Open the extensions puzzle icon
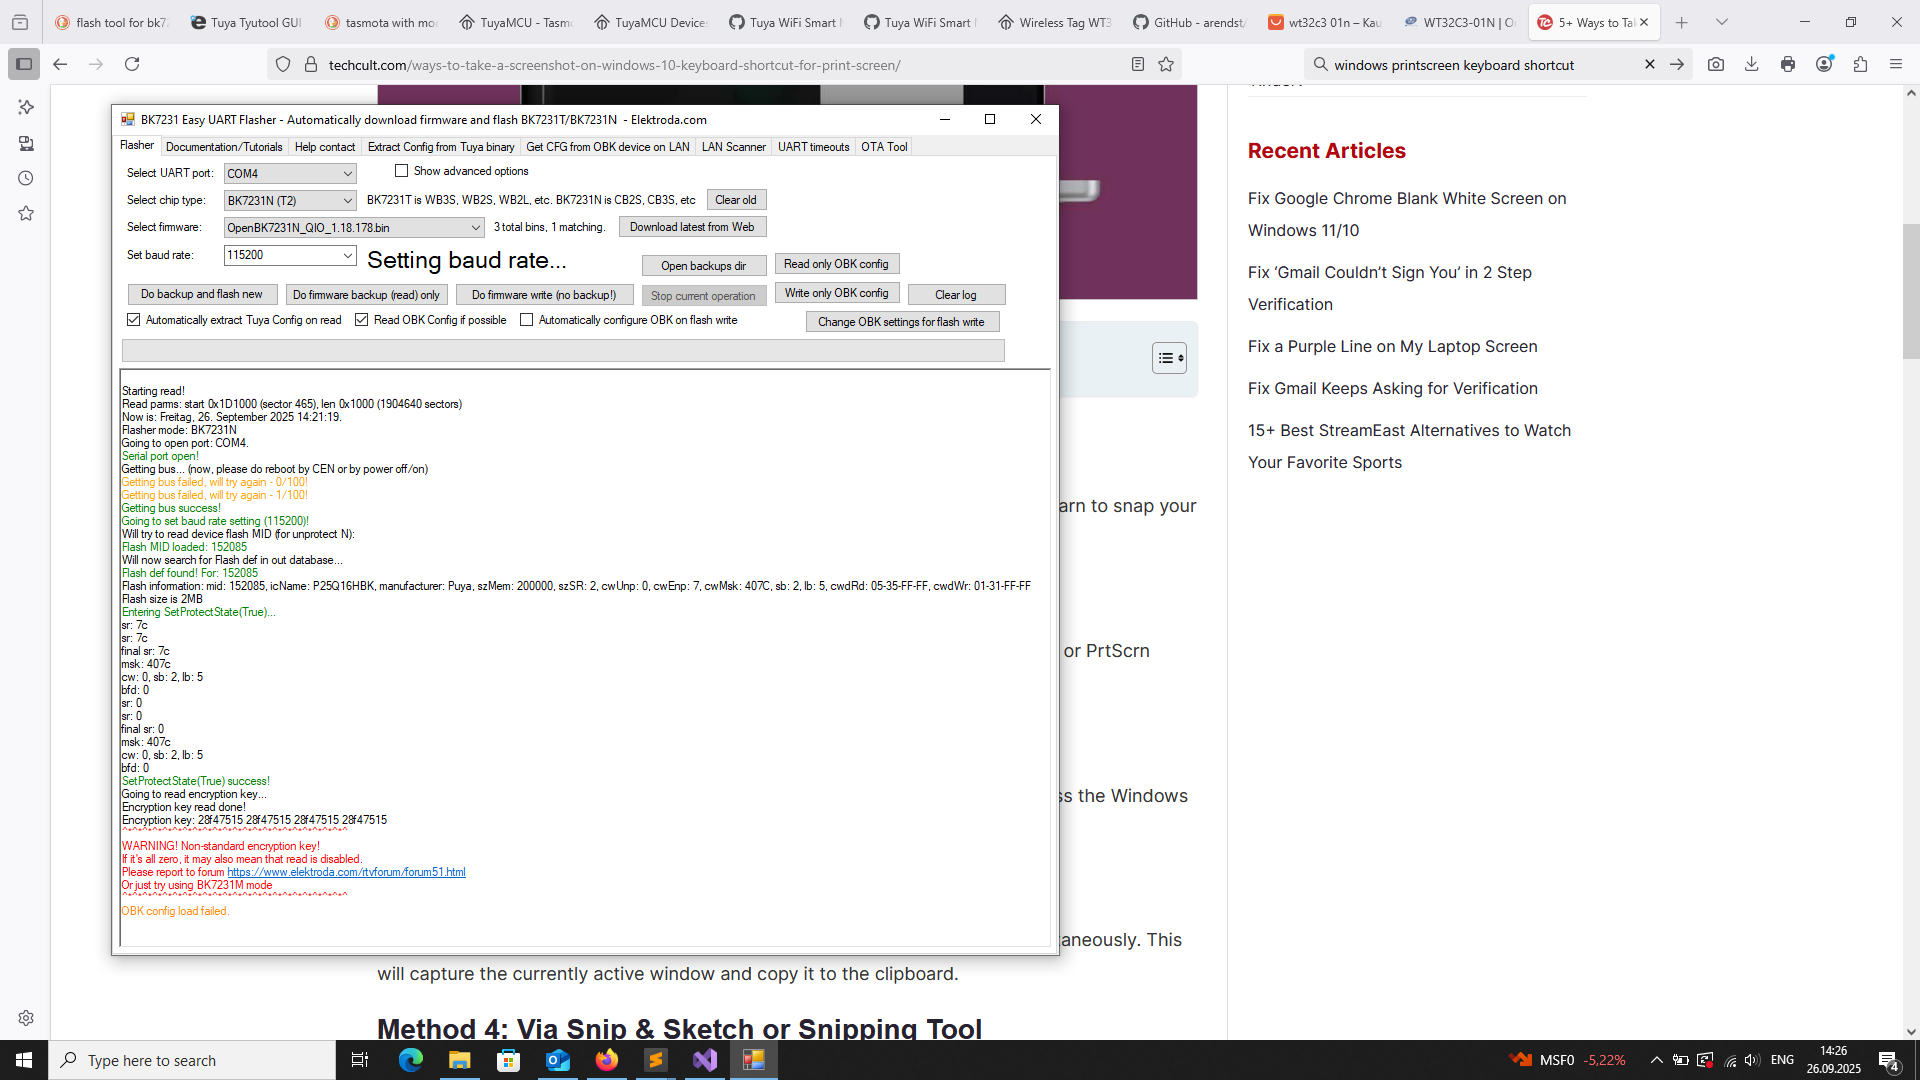Image resolution: width=1920 pixels, height=1080 pixels. click(x=1861, y=64)
